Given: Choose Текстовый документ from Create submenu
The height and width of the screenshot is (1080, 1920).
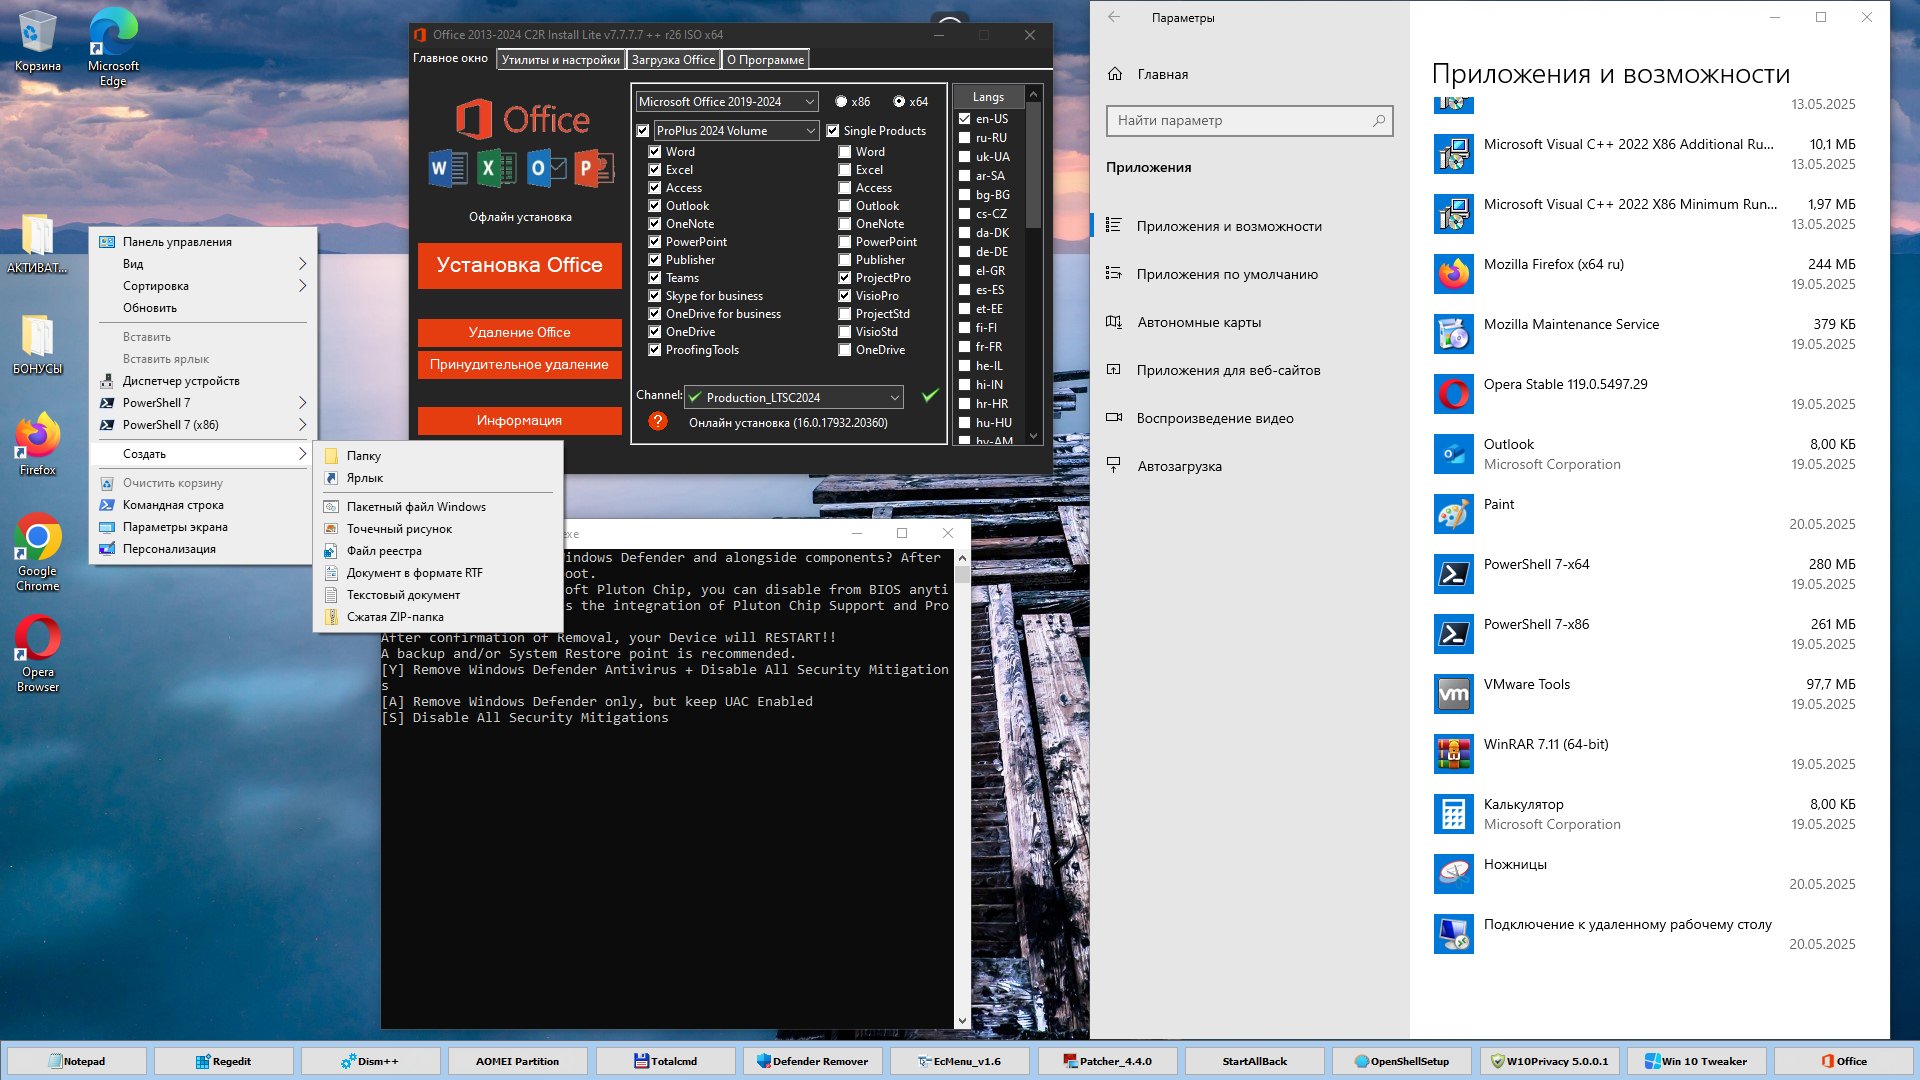Looking at the screenshot, I should 403,595.
